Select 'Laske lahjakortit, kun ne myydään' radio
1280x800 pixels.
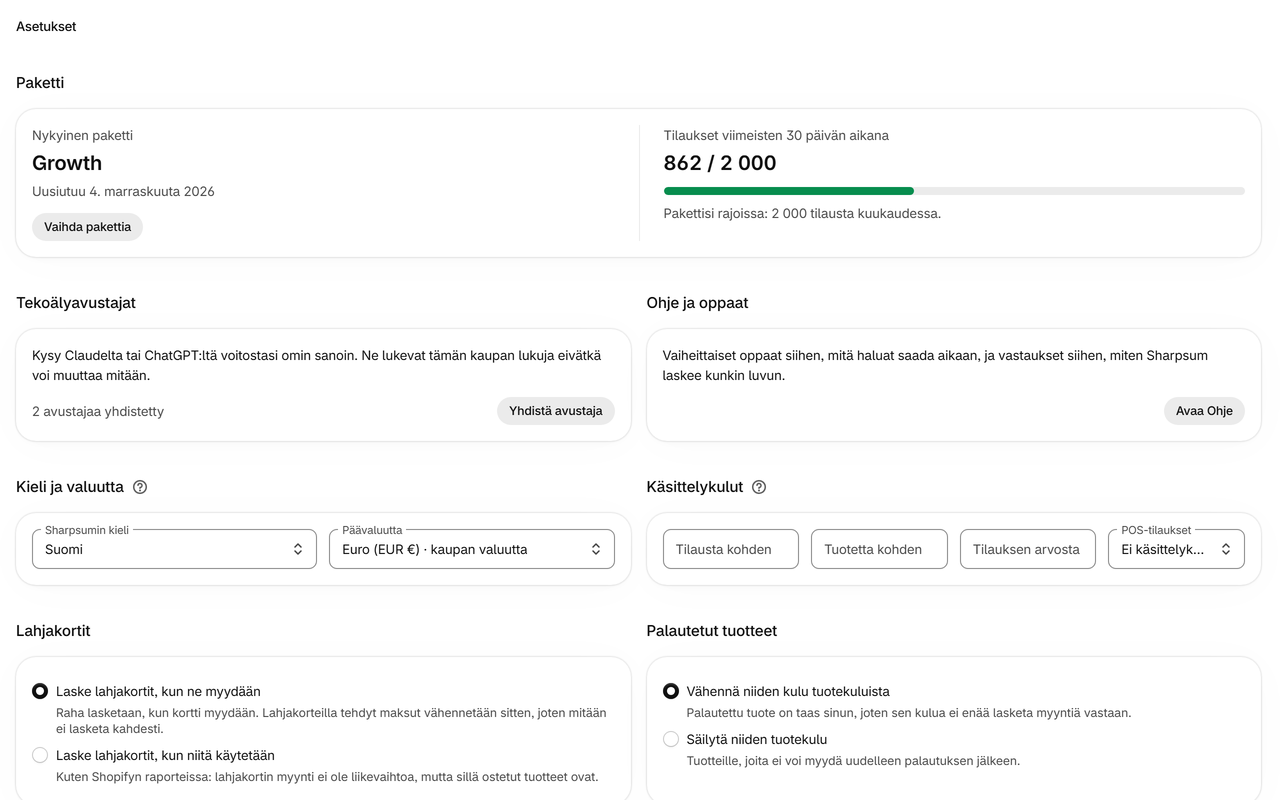coord(40,691)
